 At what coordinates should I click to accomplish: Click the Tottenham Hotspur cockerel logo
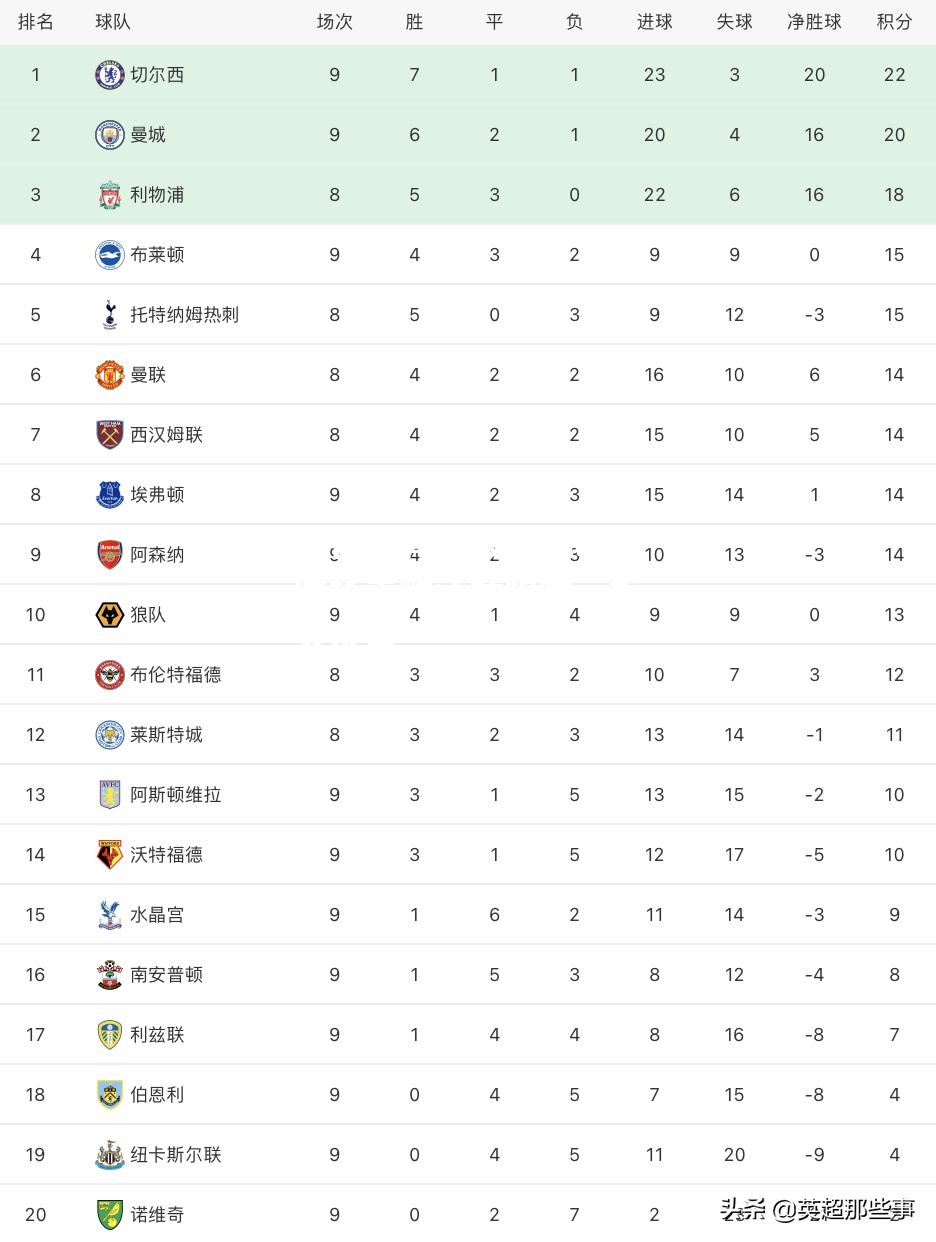(x=110, y=315)
